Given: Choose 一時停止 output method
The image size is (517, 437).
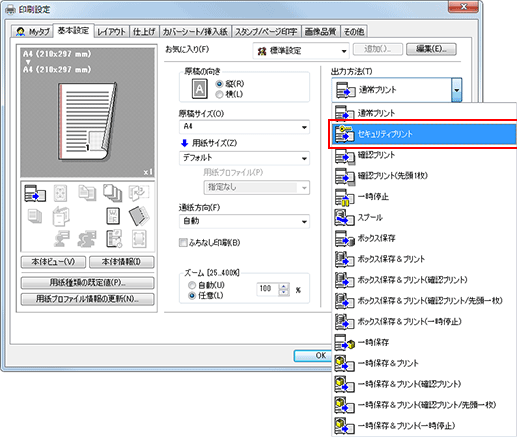Looking at the screenshot, I should tap(423, 197).
